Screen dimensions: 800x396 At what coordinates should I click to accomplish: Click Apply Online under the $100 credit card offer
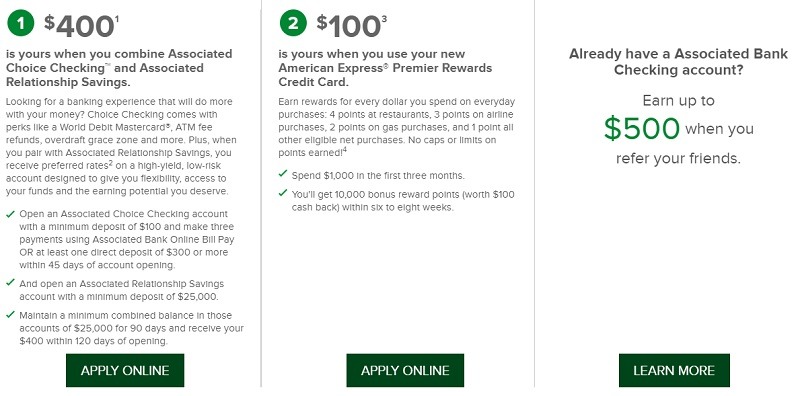(x=405, y=370)
